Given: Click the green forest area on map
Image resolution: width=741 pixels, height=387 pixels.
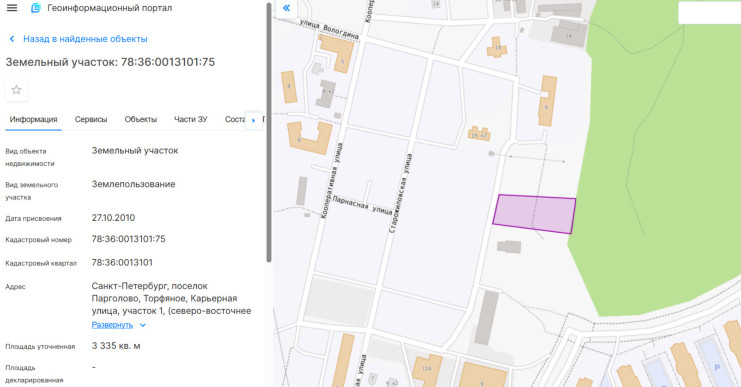Looking at the screenshot, I should pyautogui.click(x=662, y=156).
